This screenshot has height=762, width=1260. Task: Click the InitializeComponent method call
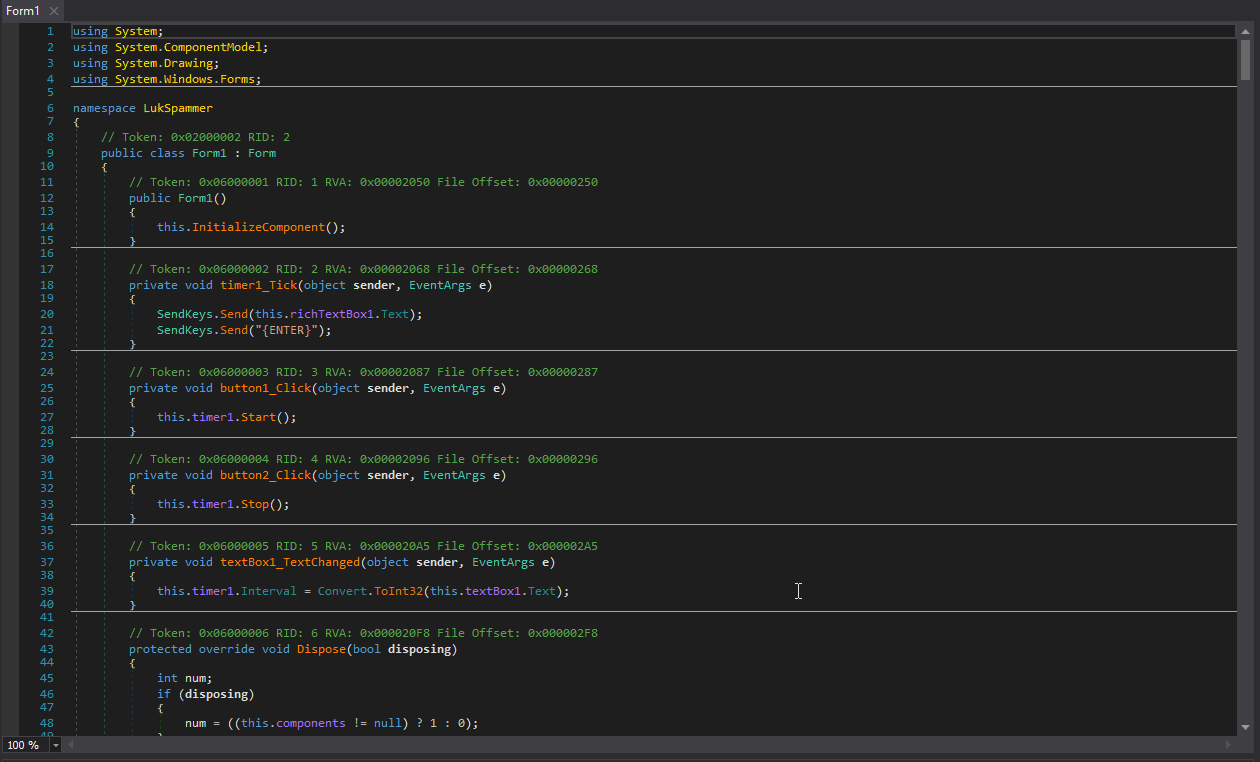click(x=259, y=227)
